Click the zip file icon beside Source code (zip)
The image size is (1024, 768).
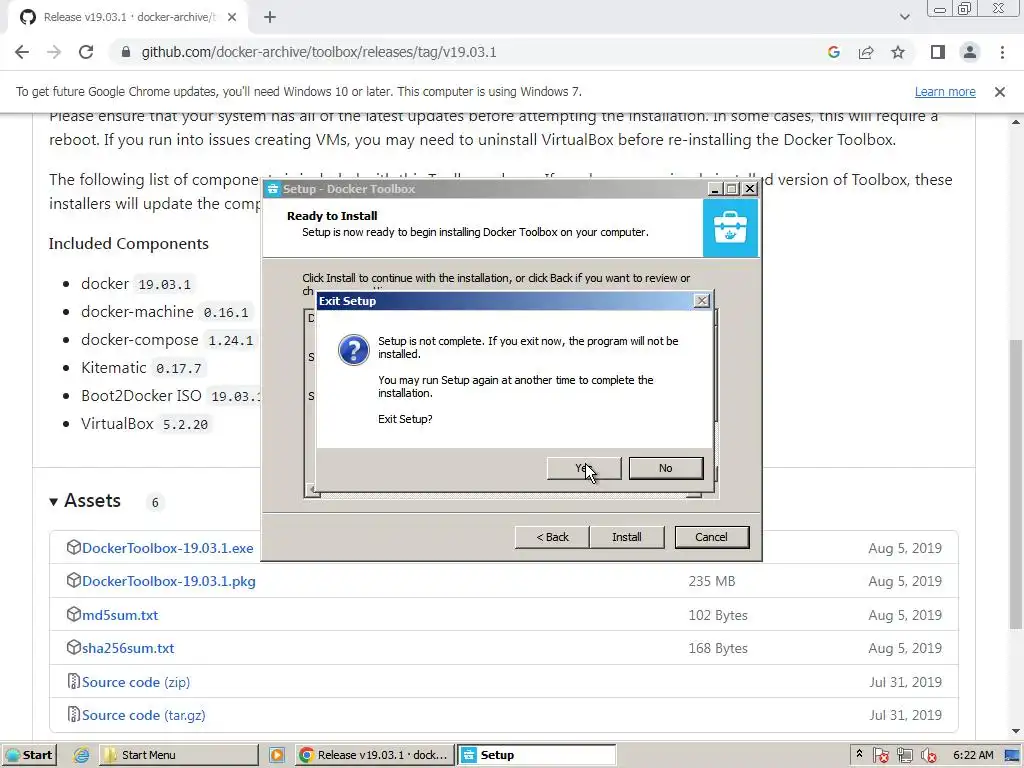pyautogui.click(x=74, y=682)
